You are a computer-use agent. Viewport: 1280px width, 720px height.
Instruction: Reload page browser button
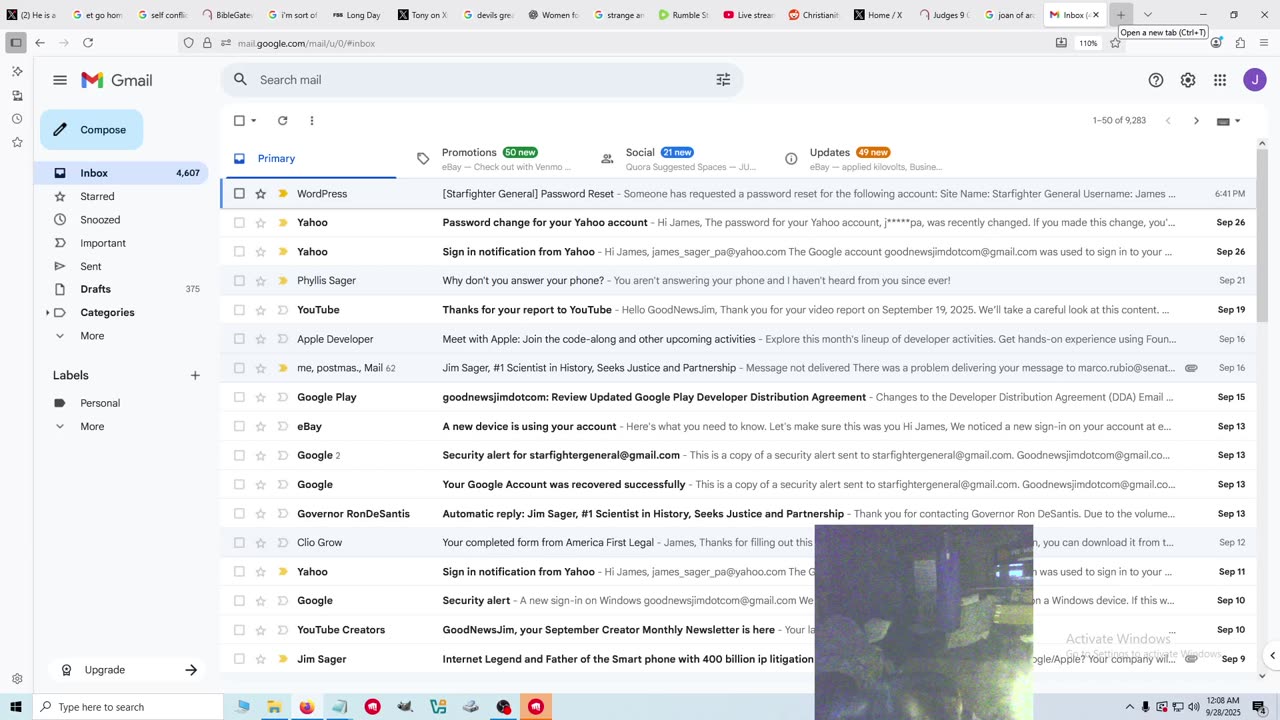pyautogui.click(x=88, y=43)
